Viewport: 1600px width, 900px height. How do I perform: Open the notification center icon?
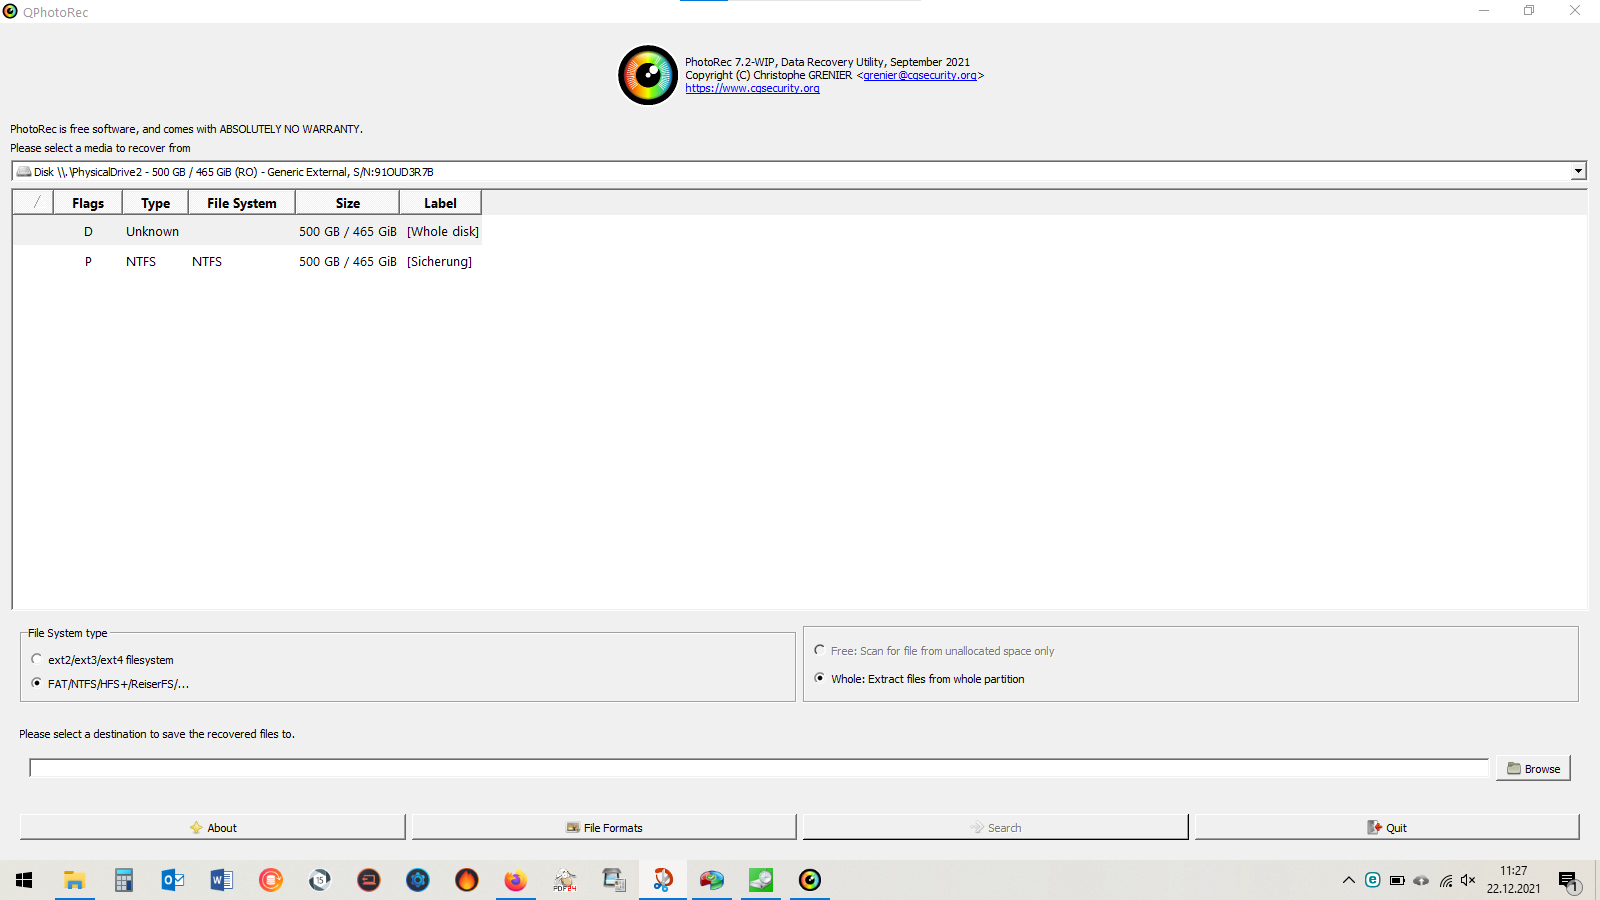[x=1568, y=881]
